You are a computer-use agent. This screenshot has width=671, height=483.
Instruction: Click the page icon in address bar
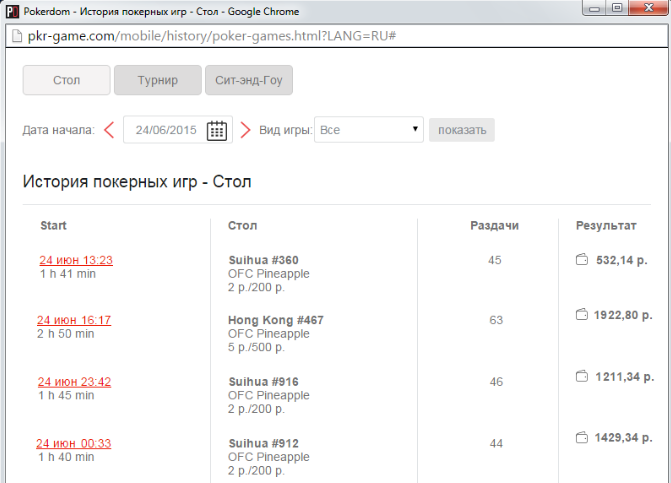(17, 36)
